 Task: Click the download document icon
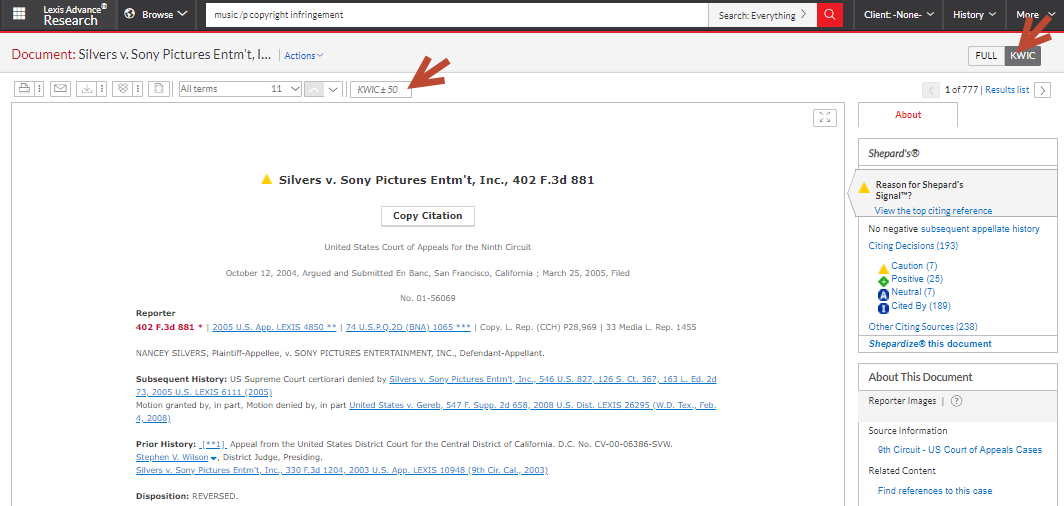coord(87,89)
